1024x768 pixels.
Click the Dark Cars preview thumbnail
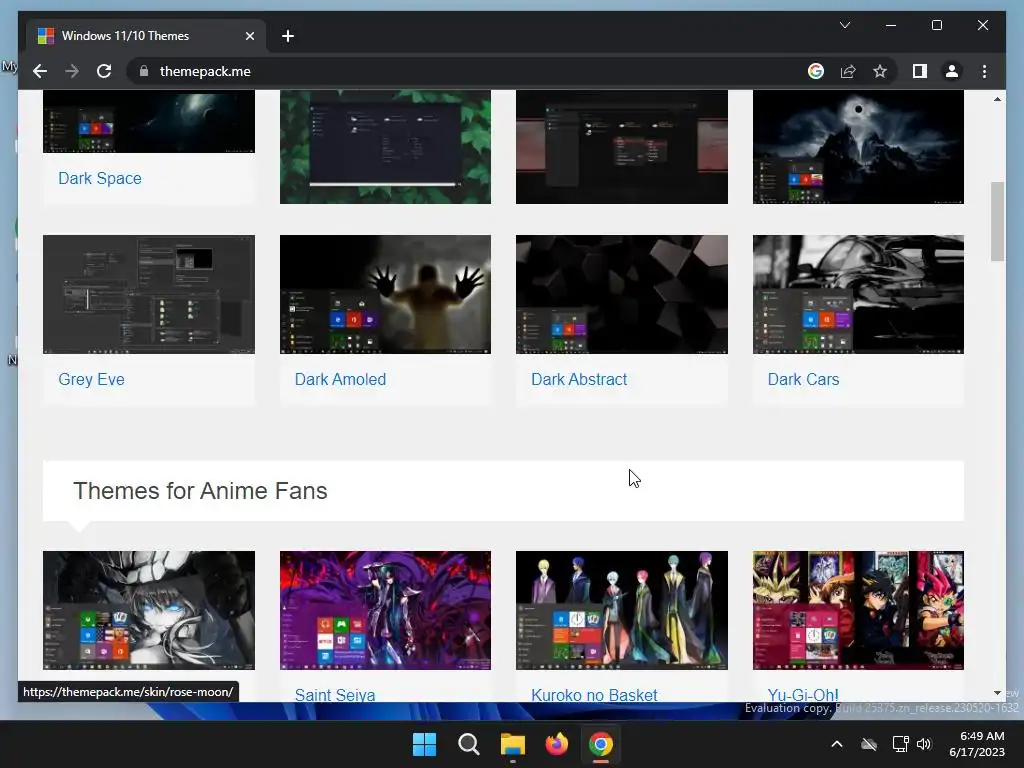click(858, 295)
